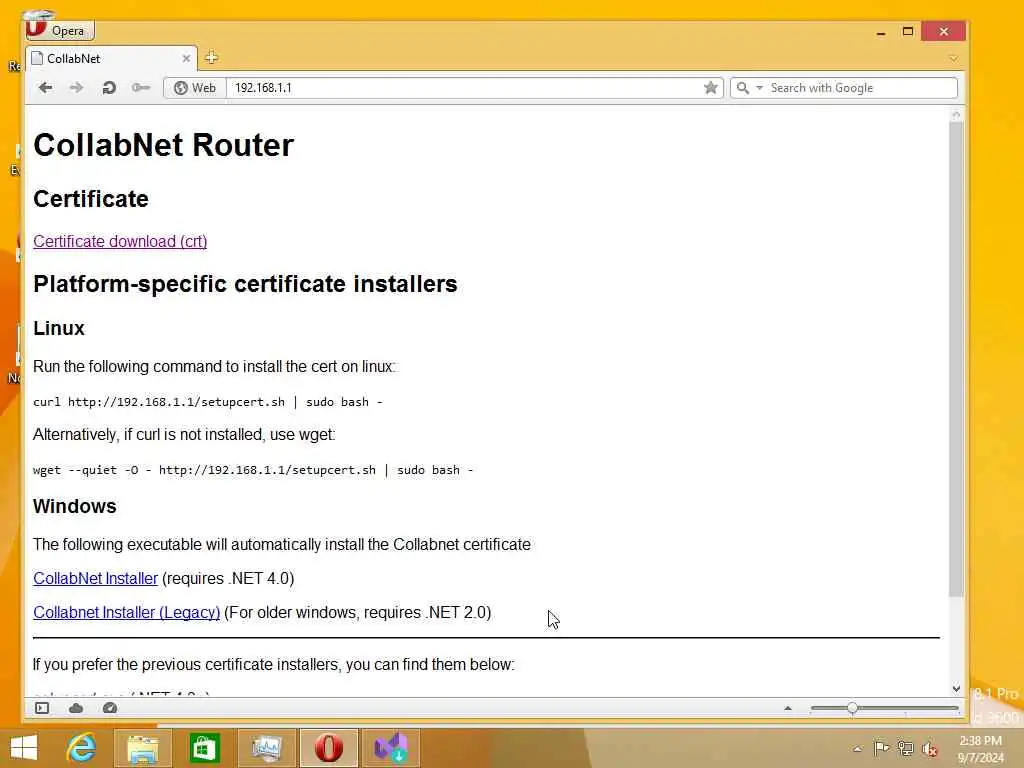Open the muted volume tray icon
Viewport: 1024px width, 768px height.
click(x=930, y=748)
